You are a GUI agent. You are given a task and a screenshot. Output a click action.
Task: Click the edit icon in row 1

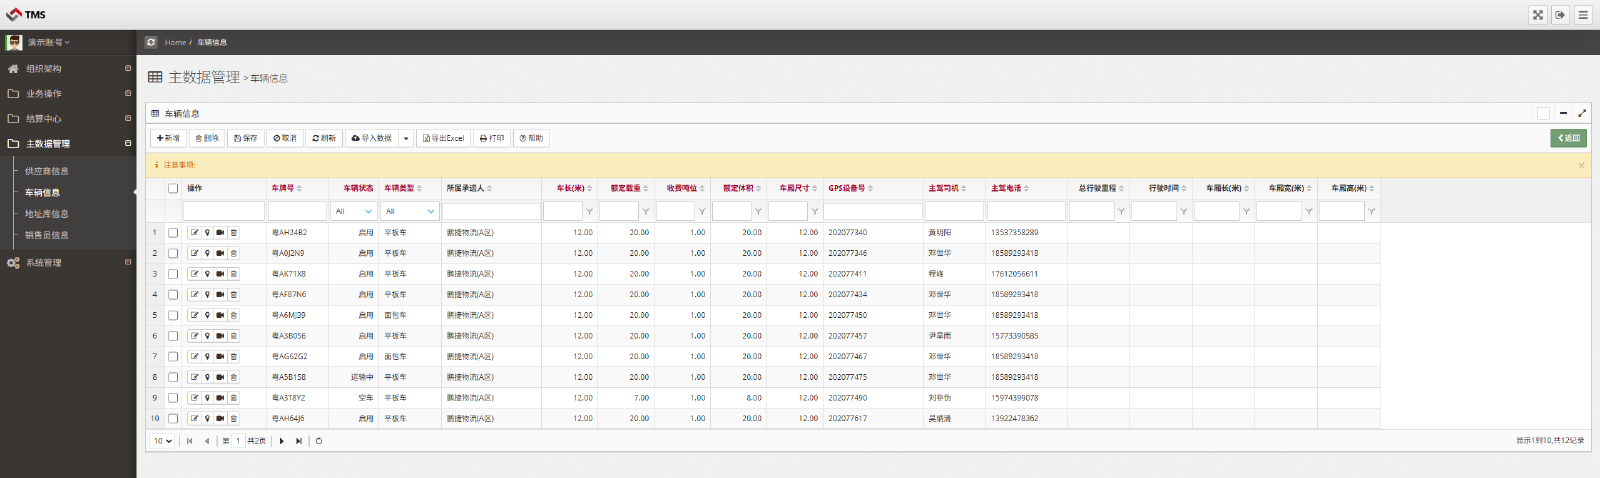coord(195,232)
